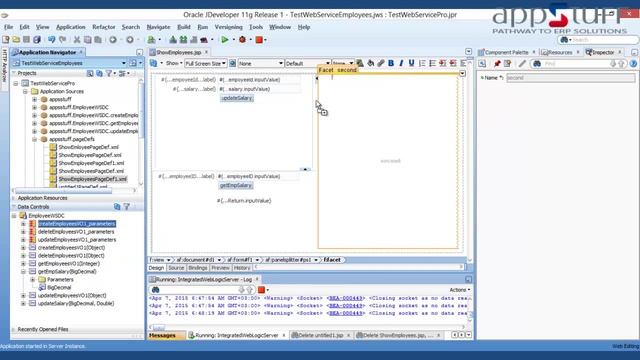Click the pin icon in Inspector toolbar

click(497, 64)
